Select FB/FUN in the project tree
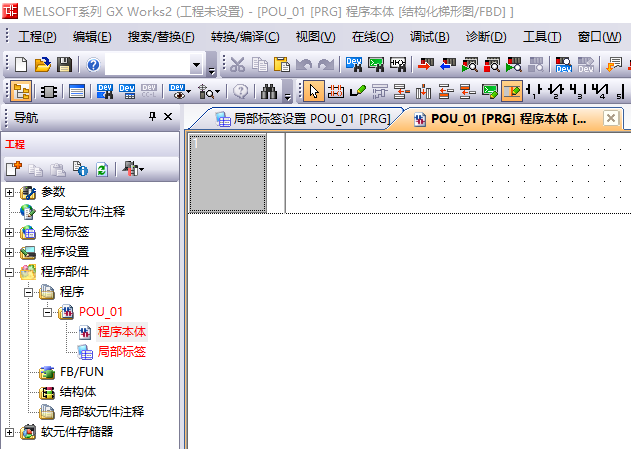The image size is (631, 449). click(x=82, y=372)
